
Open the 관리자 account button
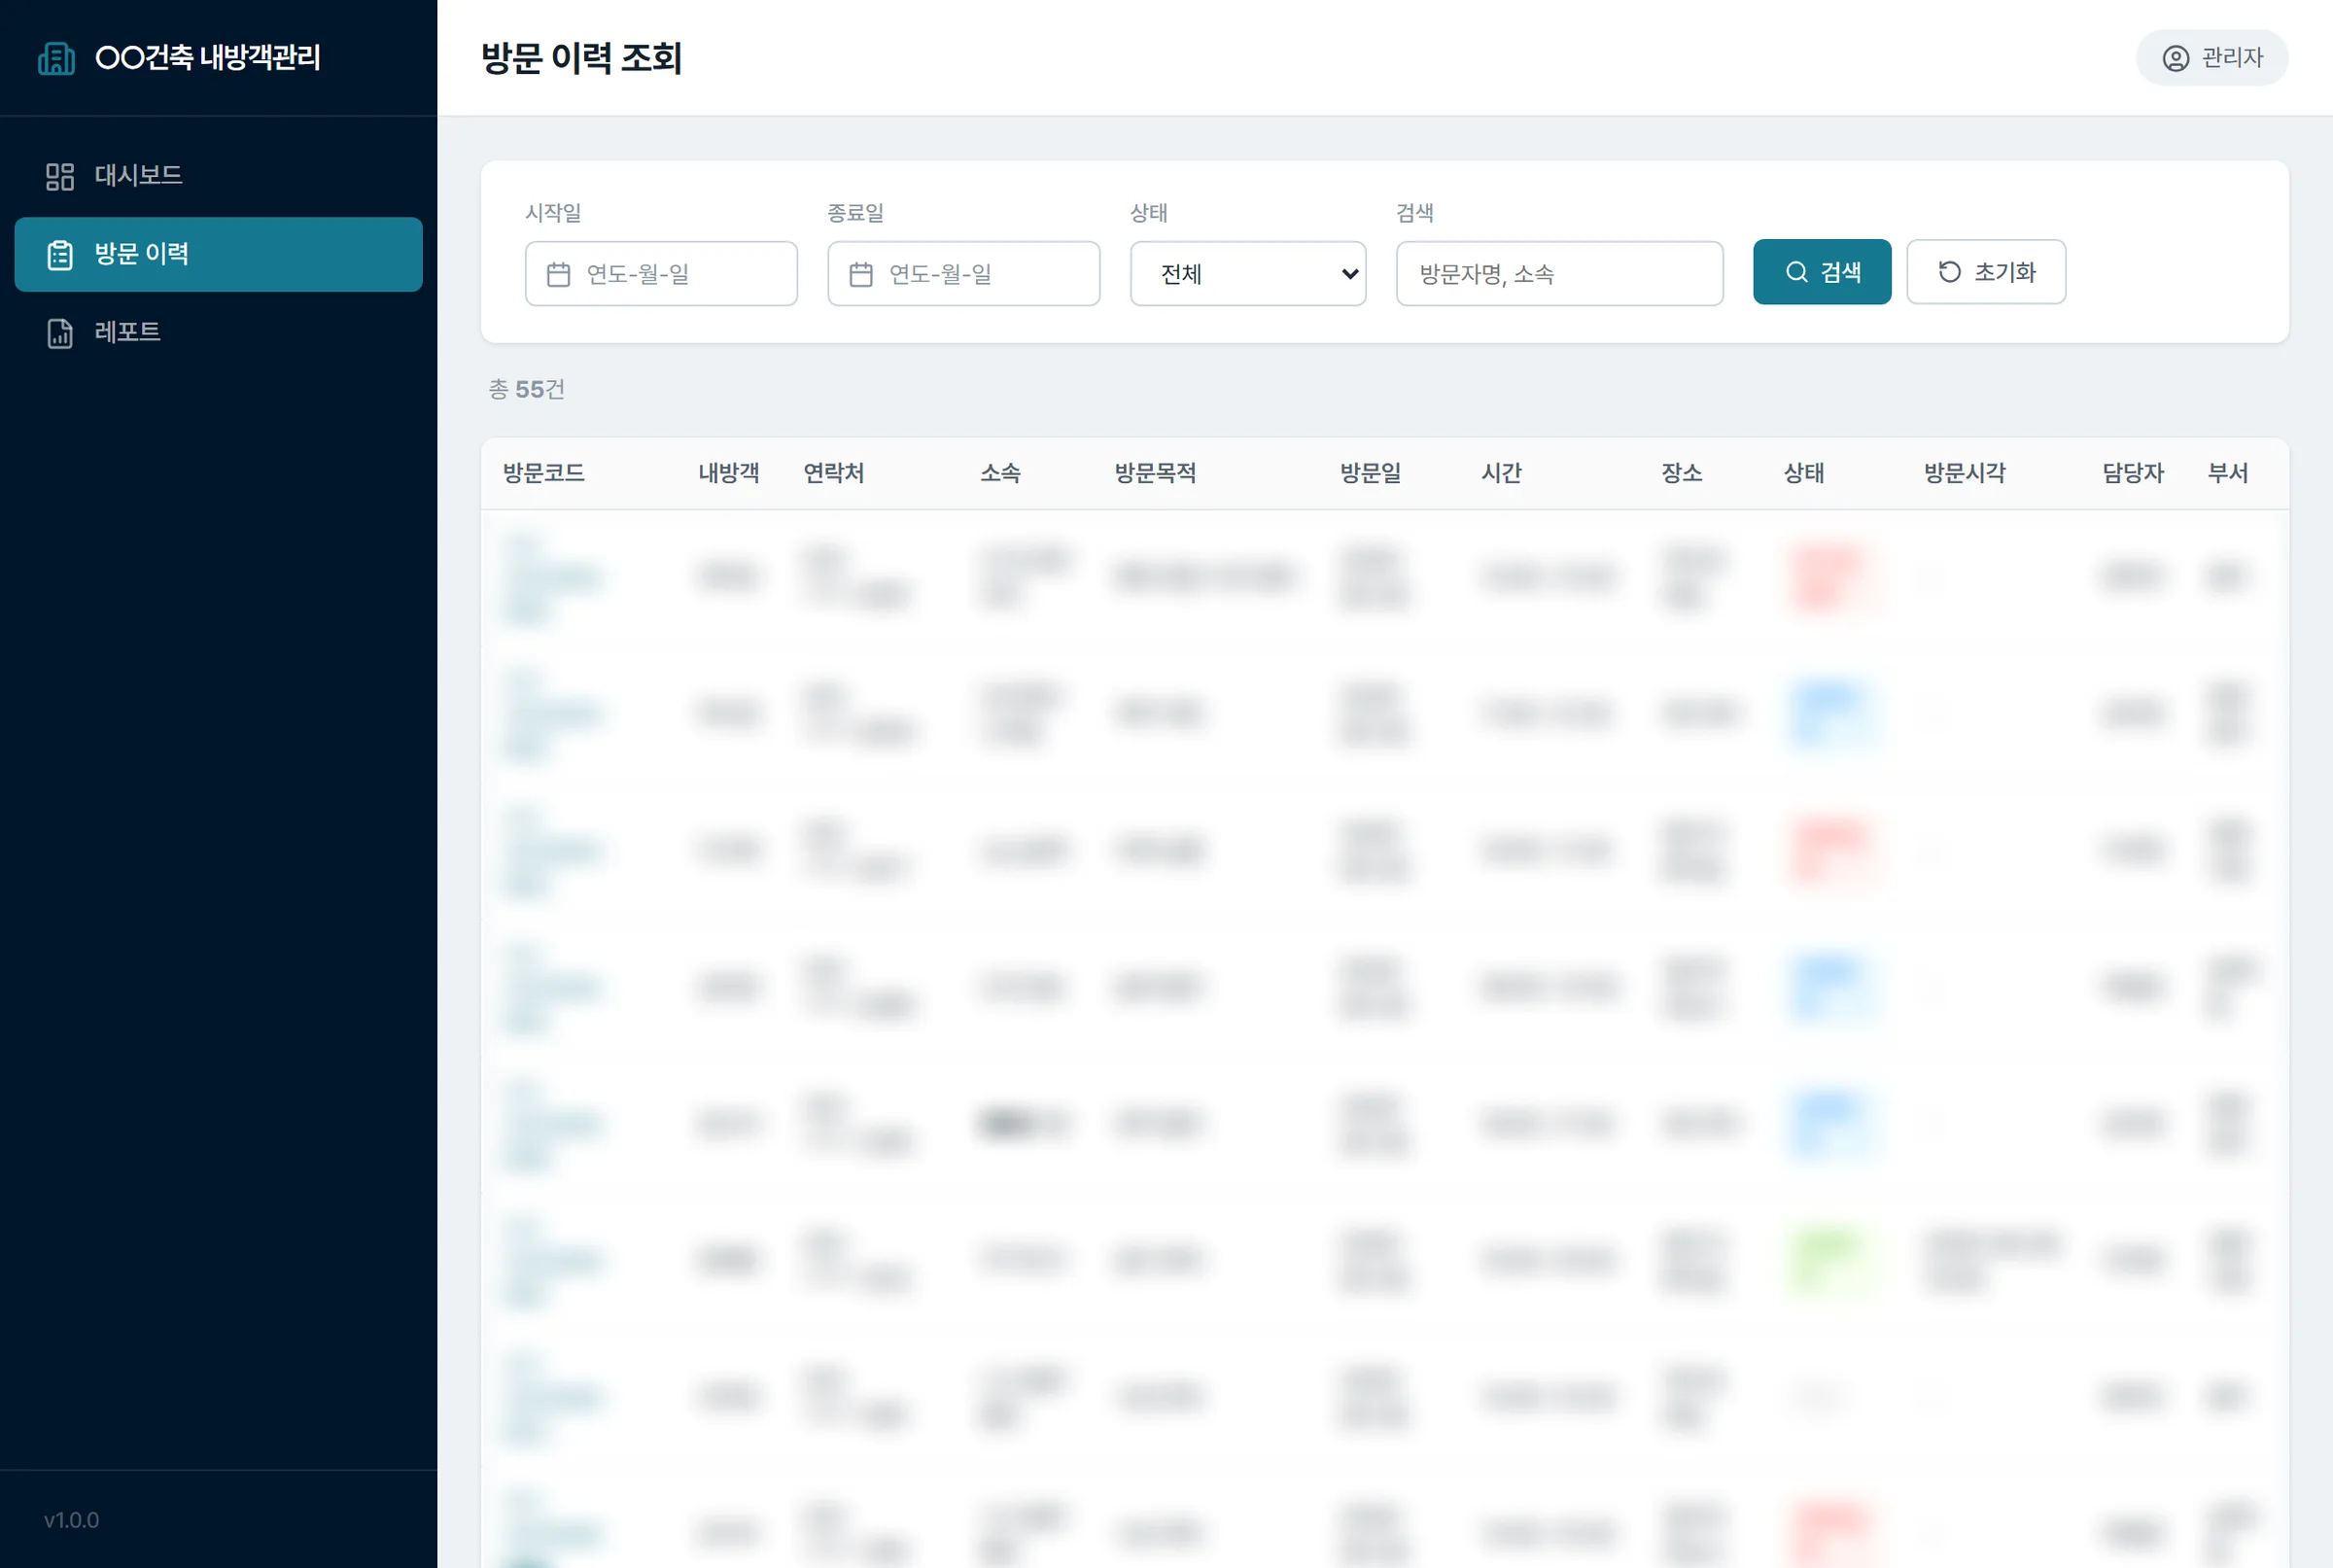click(2211, 58)
